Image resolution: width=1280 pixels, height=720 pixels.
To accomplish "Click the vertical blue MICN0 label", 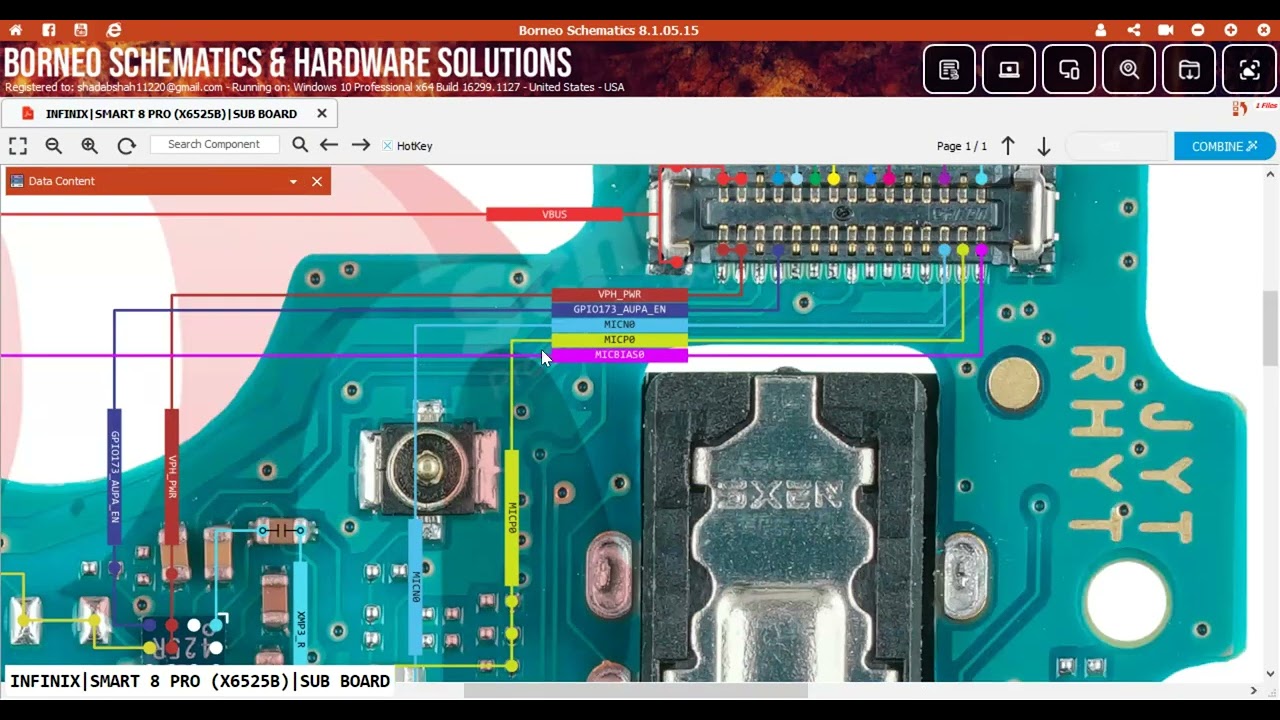I will [x=415, y=587].
